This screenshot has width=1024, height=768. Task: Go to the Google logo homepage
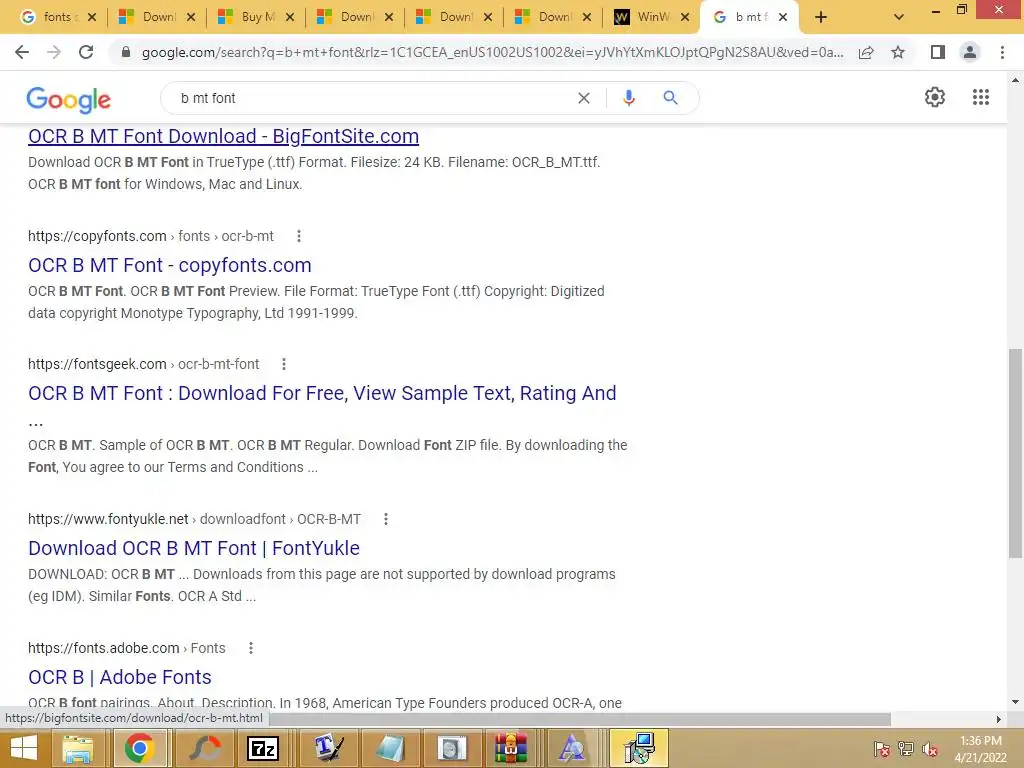click(69, 99)
